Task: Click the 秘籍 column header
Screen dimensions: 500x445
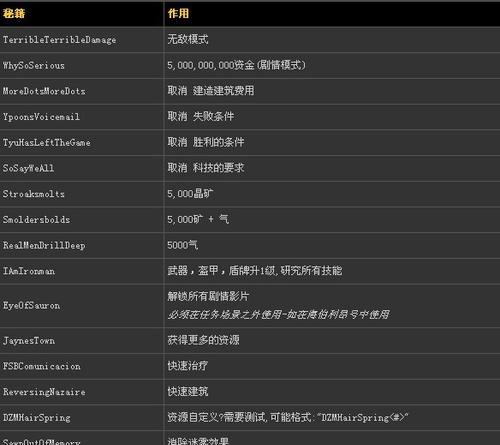Action: tap(14, 14)
